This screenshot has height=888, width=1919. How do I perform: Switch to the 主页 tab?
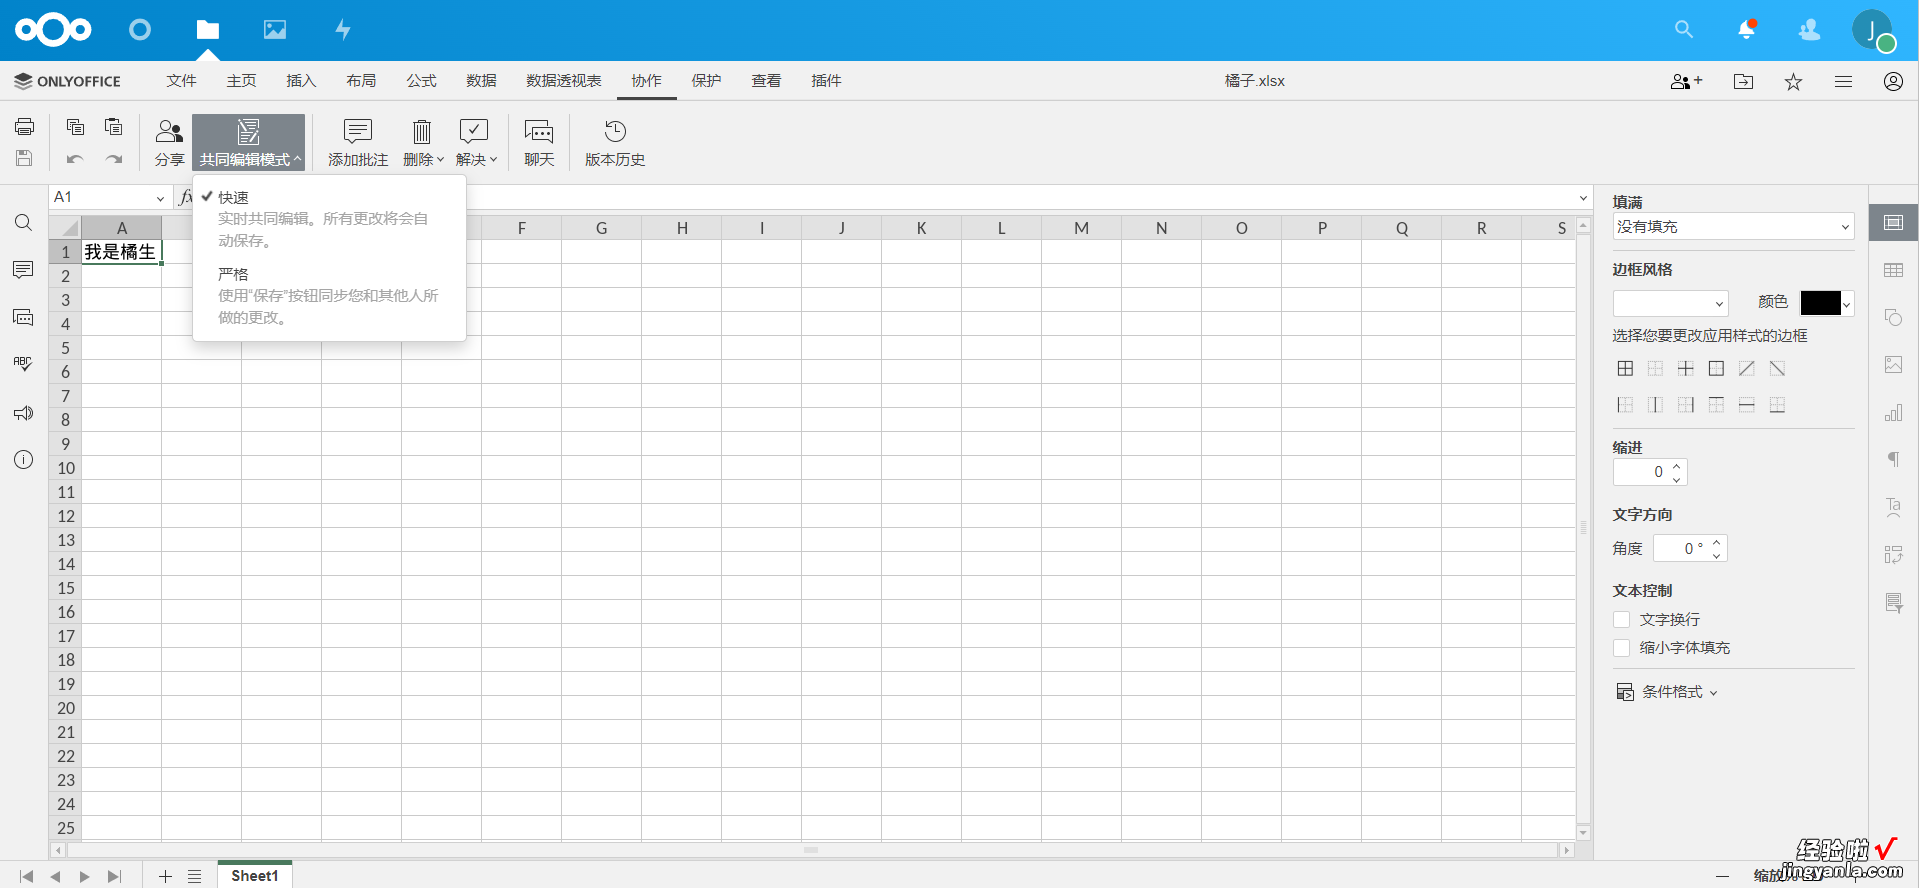tap(241, 81)
